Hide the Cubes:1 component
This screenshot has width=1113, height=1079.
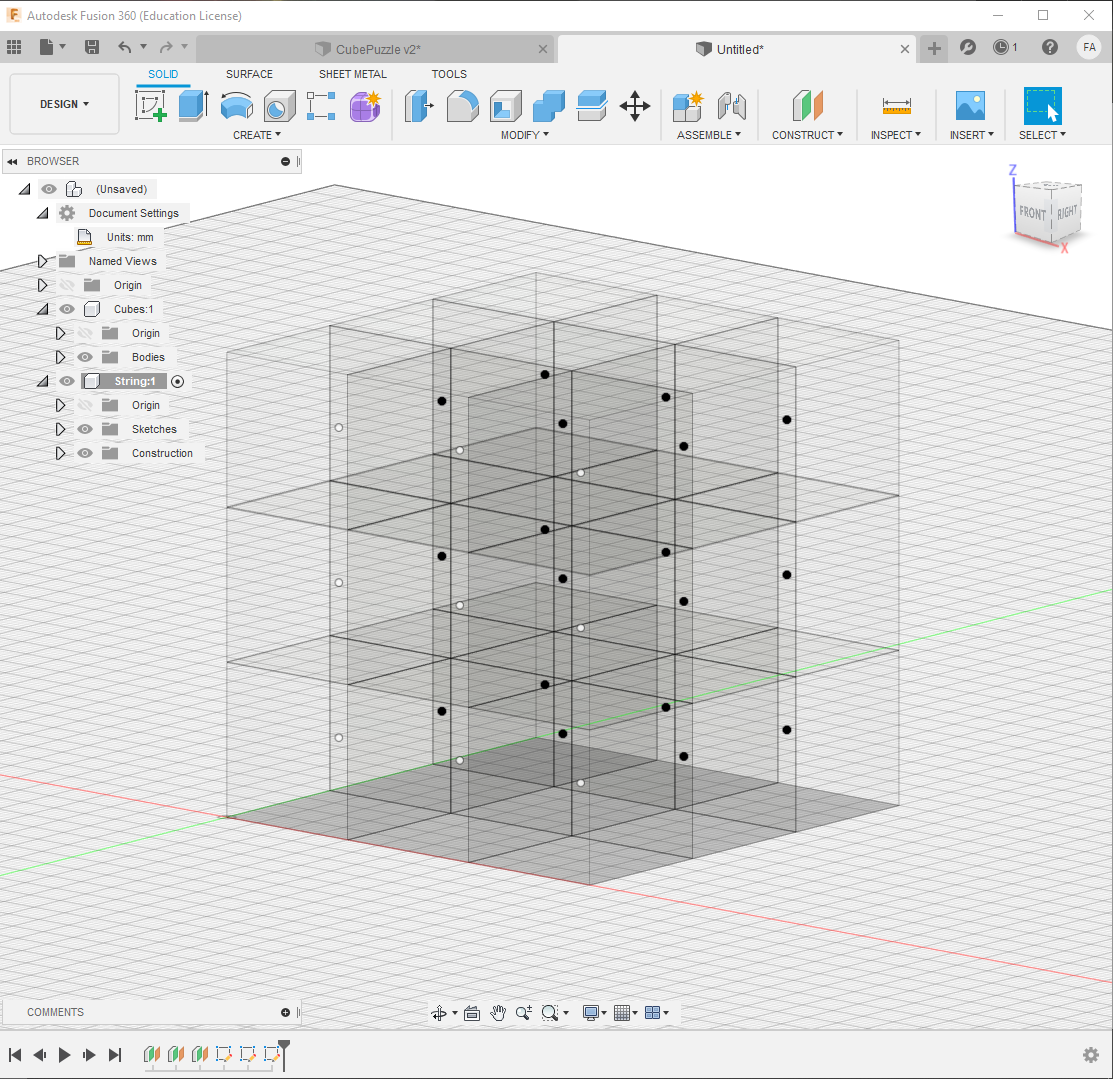pos(66,309)
